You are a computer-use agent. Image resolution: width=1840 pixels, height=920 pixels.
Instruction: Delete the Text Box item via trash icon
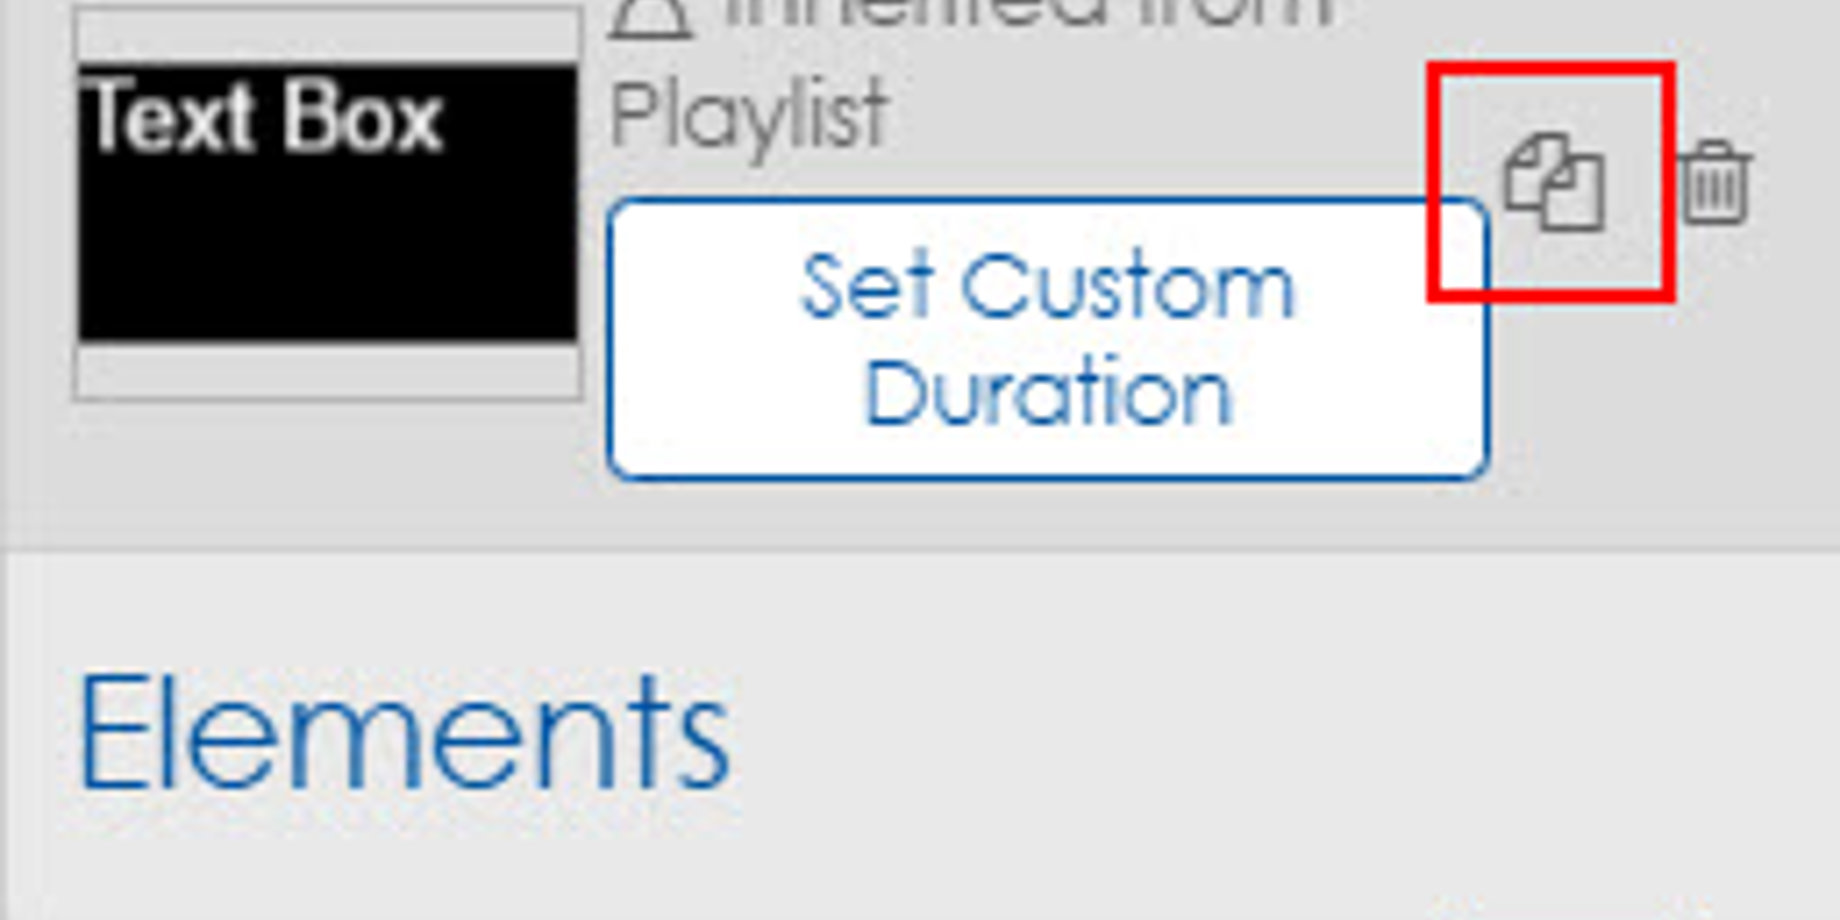[x=1716, y=182]
